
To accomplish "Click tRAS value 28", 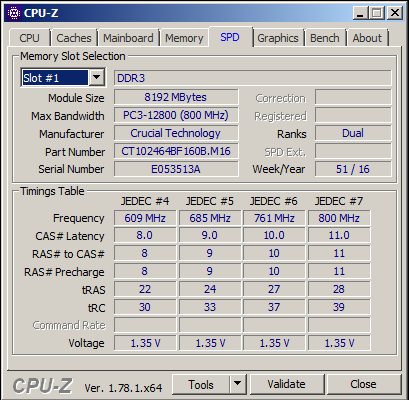I will pos(339,289).
